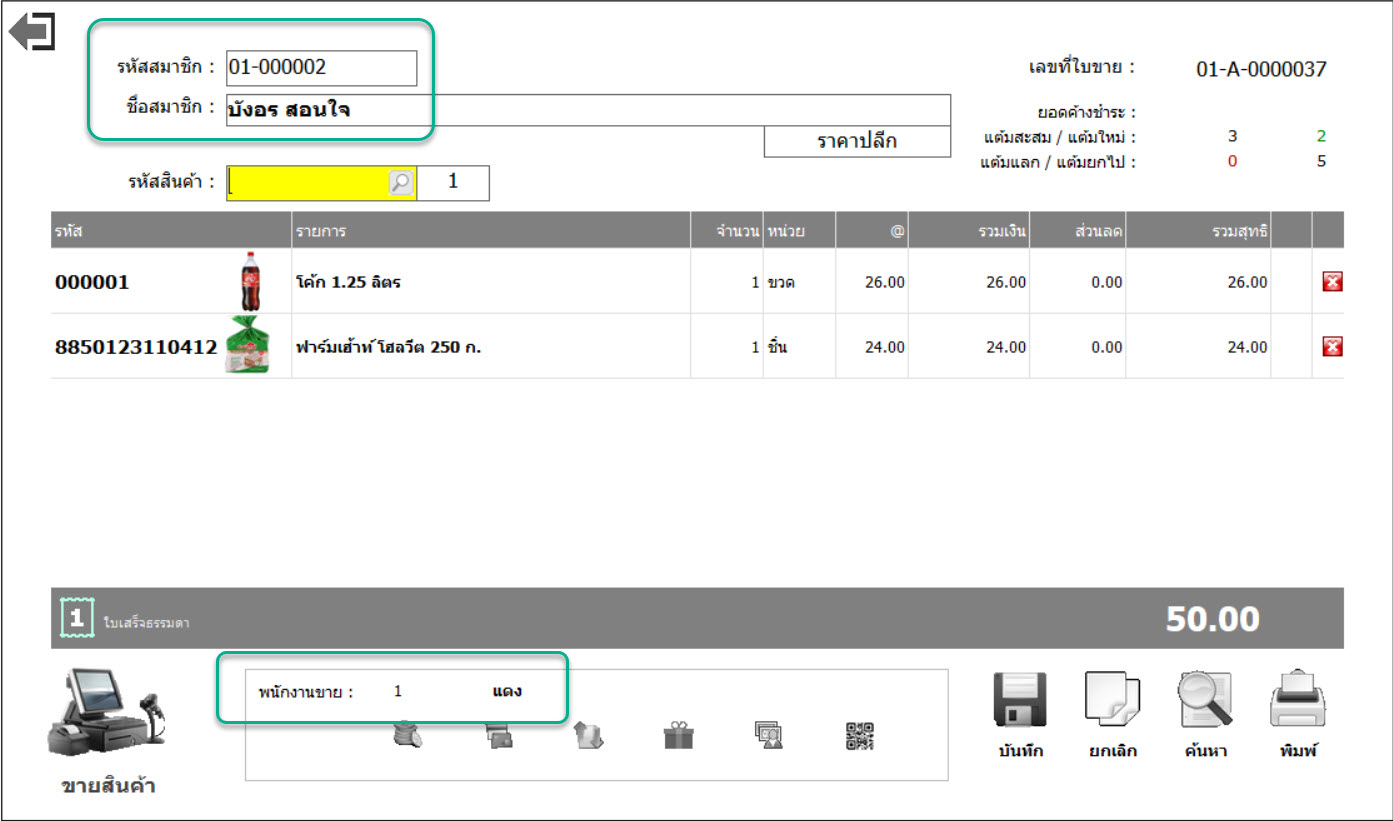The height and width of the screenshot is (821, 1393).
Task: Click the coins cash payment icon
Action: pyautogui.click(x=408, y=737)
